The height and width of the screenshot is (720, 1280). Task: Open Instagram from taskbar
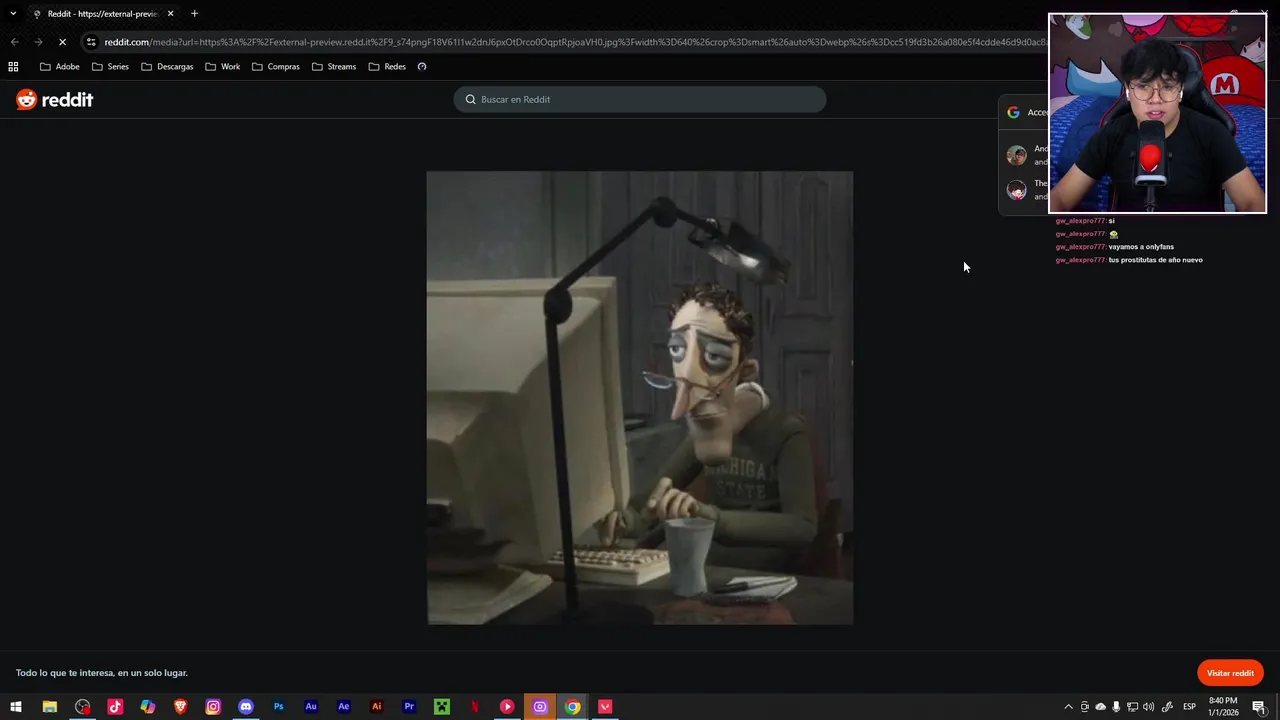(x=213, y=707)
